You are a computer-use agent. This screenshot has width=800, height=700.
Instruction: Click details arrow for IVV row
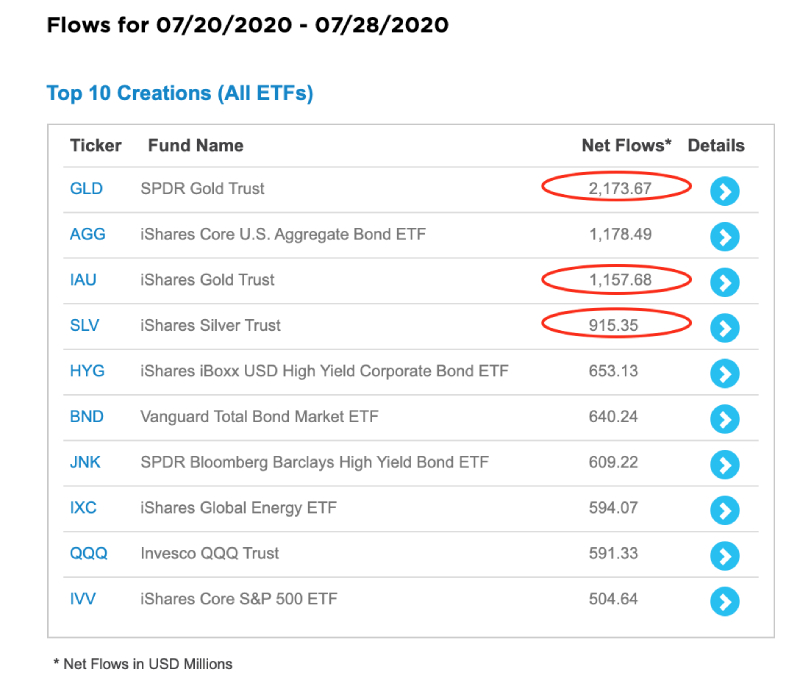724,601
